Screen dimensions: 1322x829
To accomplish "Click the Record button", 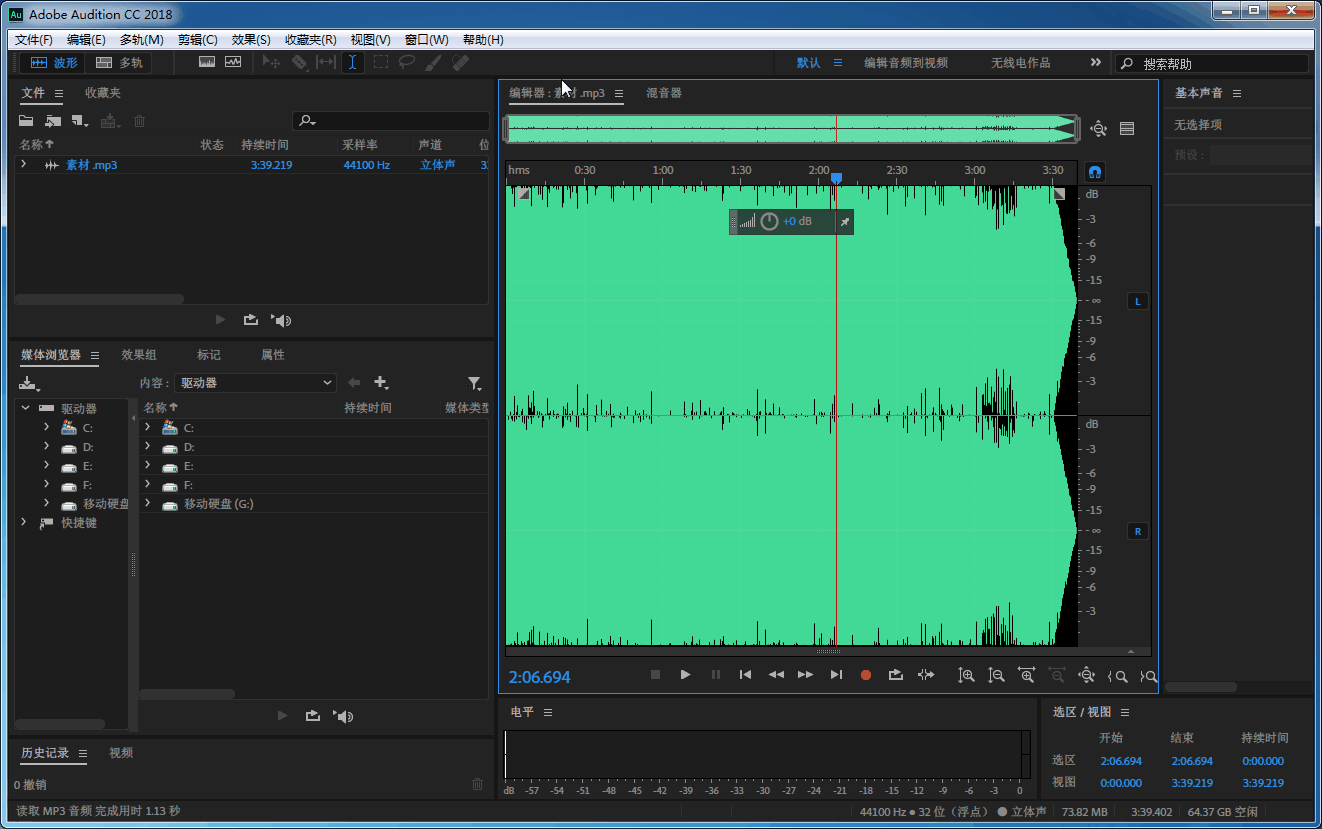I will click(x=866, y=675).
